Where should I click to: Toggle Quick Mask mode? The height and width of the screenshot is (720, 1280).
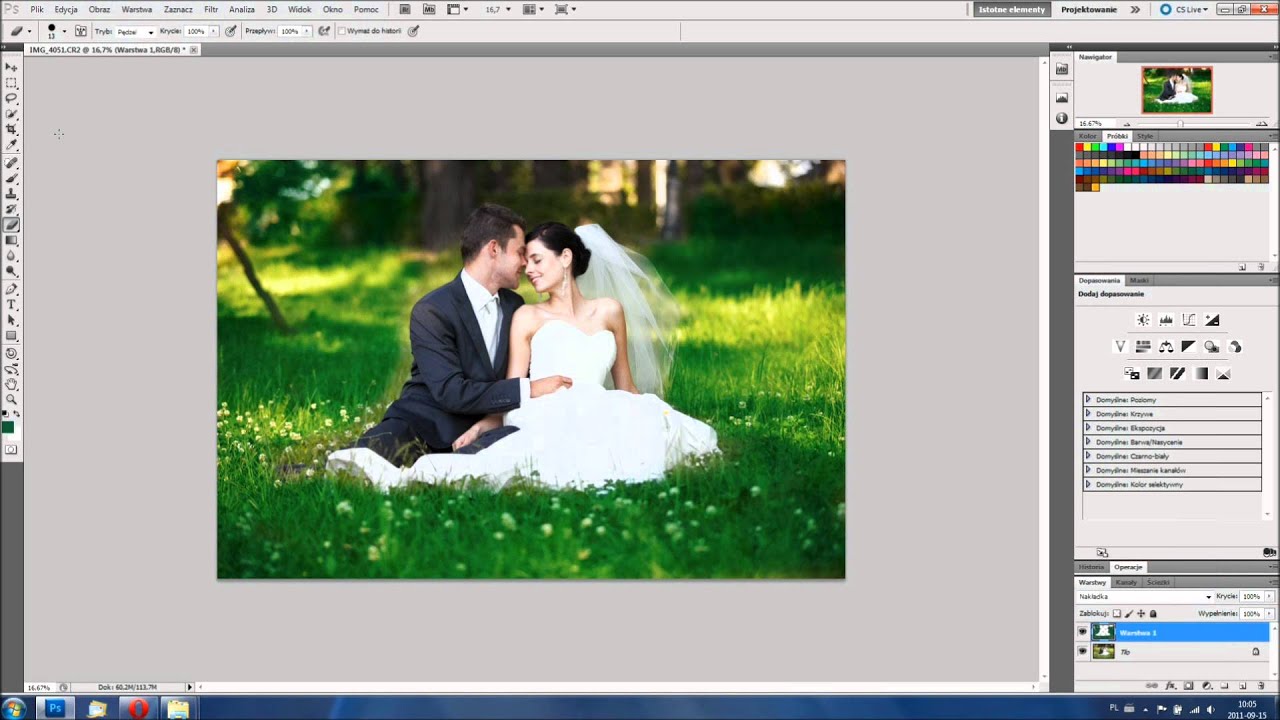pyautogui.click(x=11, y=450)
